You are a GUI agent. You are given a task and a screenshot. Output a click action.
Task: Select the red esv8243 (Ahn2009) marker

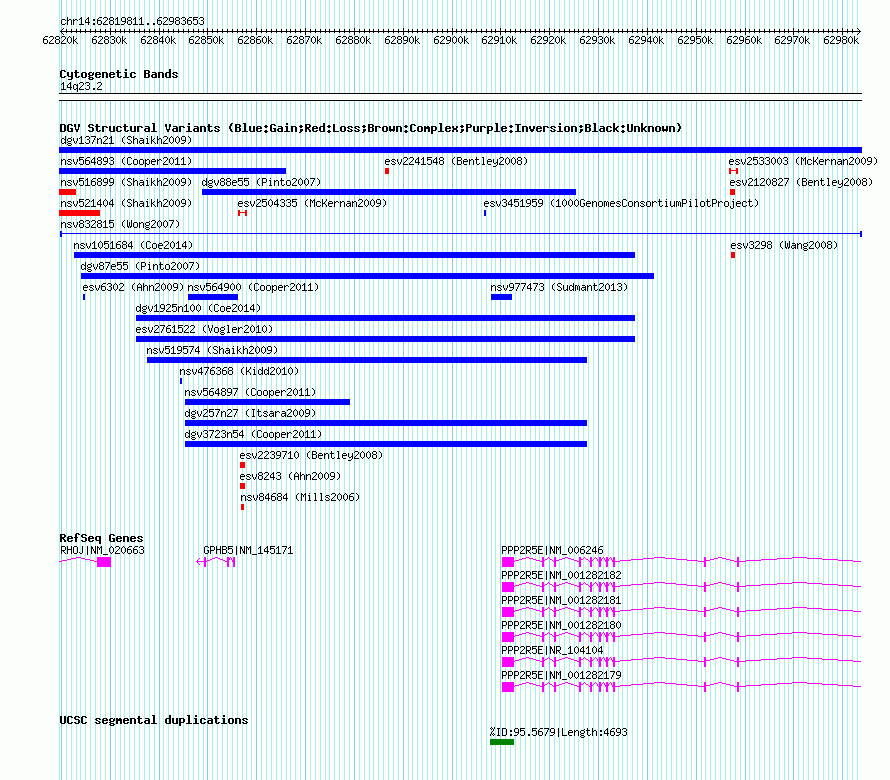coord(242,486)
